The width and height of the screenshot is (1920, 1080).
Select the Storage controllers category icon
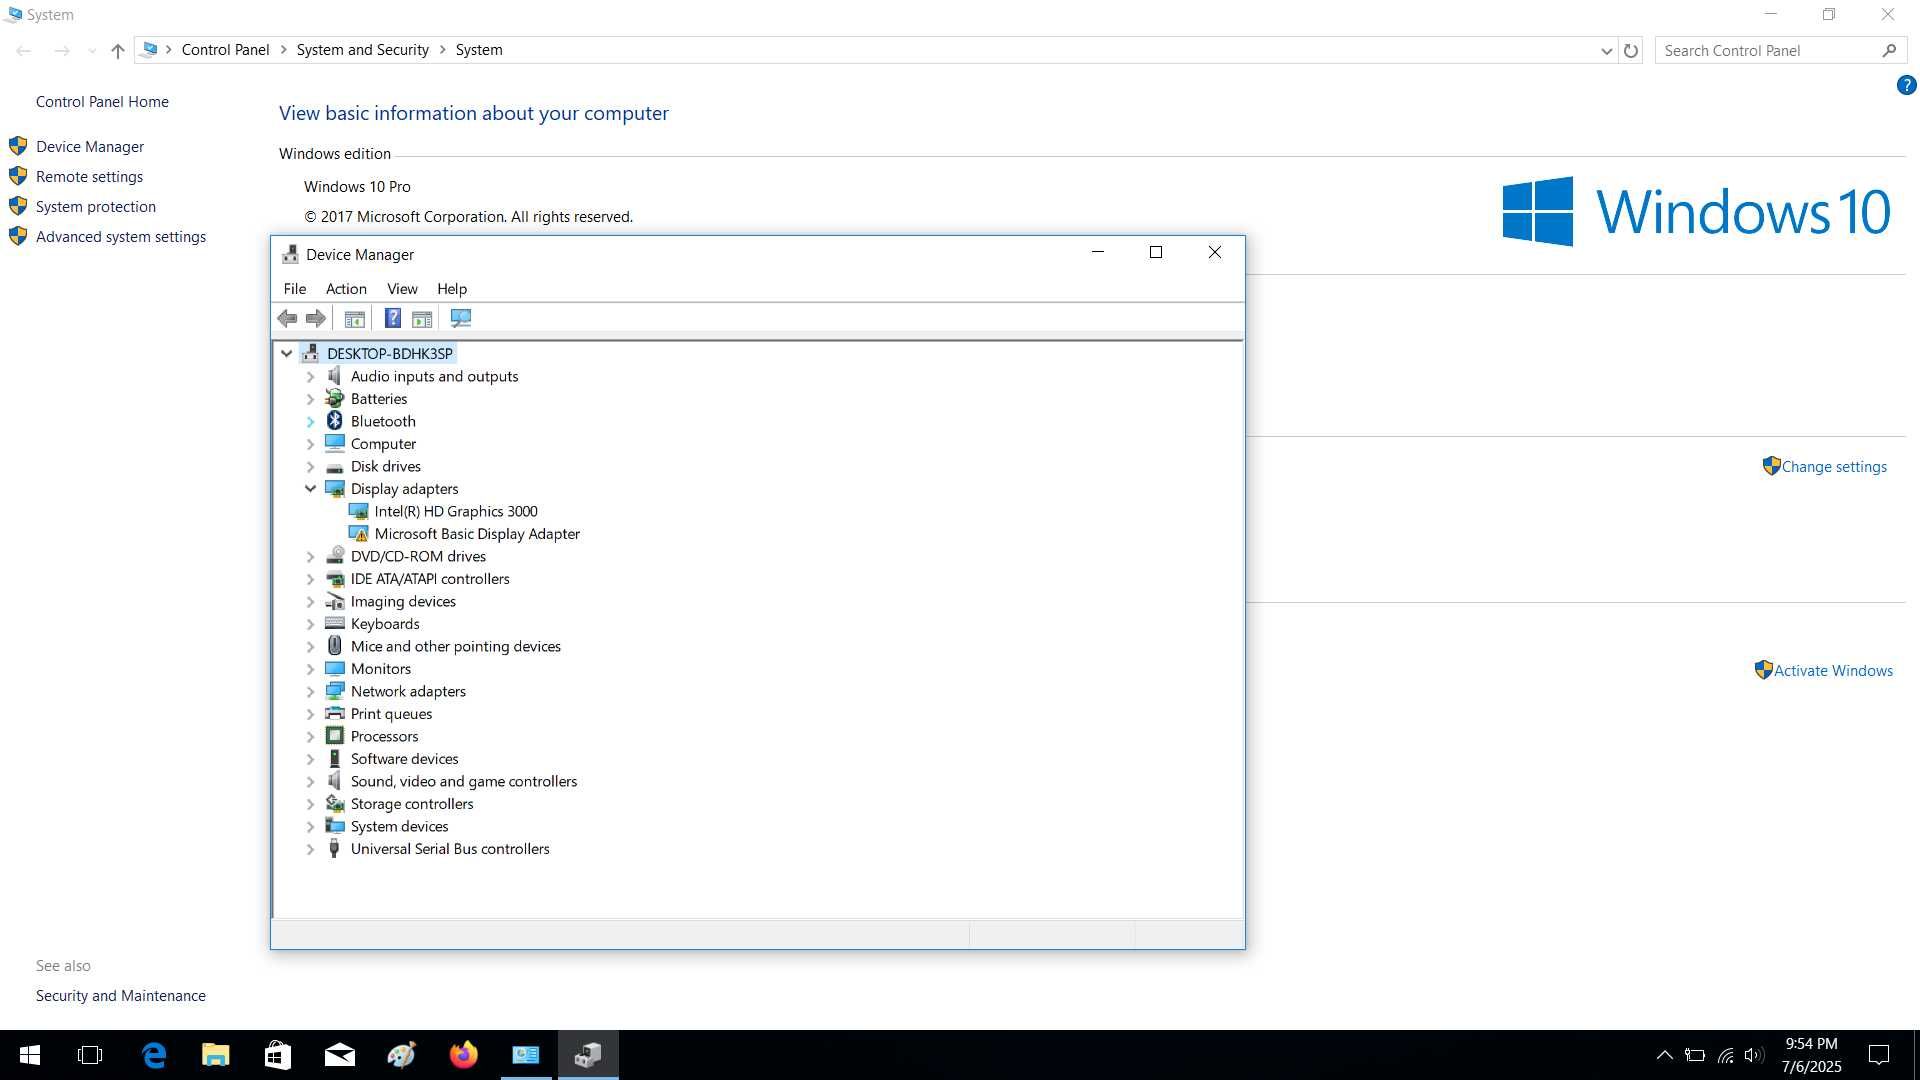pyautogui.click(x=335, y=804)
